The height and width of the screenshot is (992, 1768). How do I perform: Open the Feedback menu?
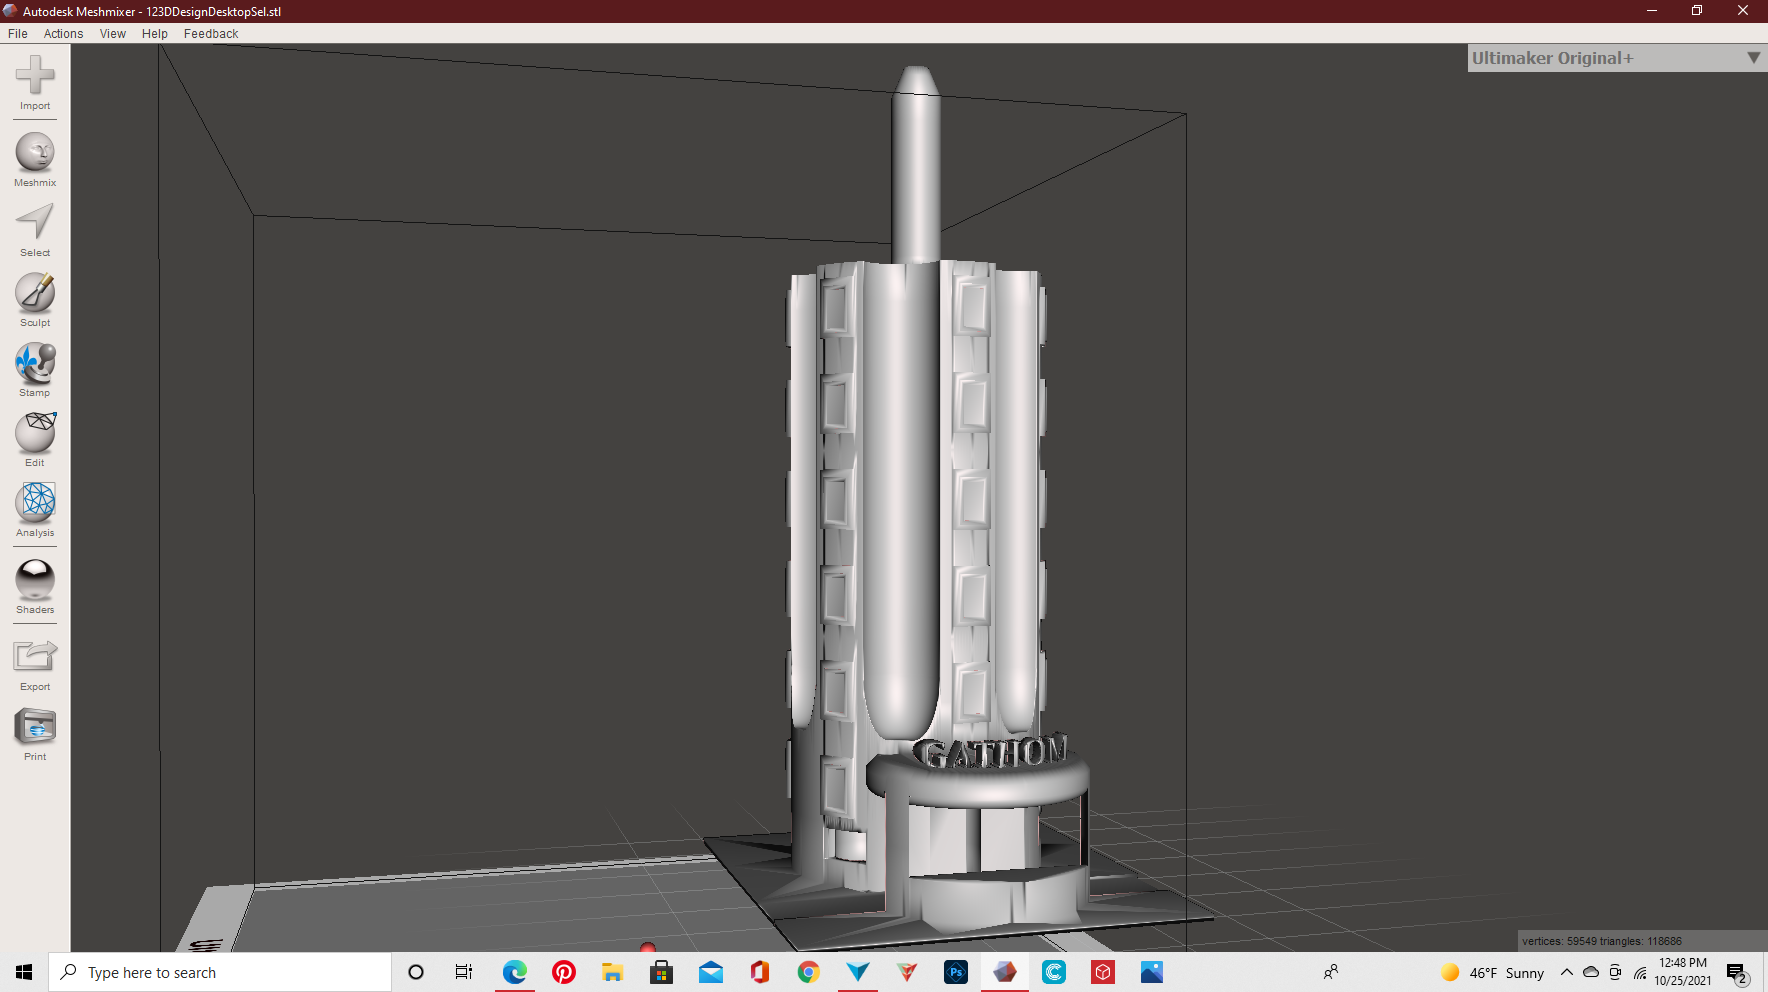coord(211,33)
